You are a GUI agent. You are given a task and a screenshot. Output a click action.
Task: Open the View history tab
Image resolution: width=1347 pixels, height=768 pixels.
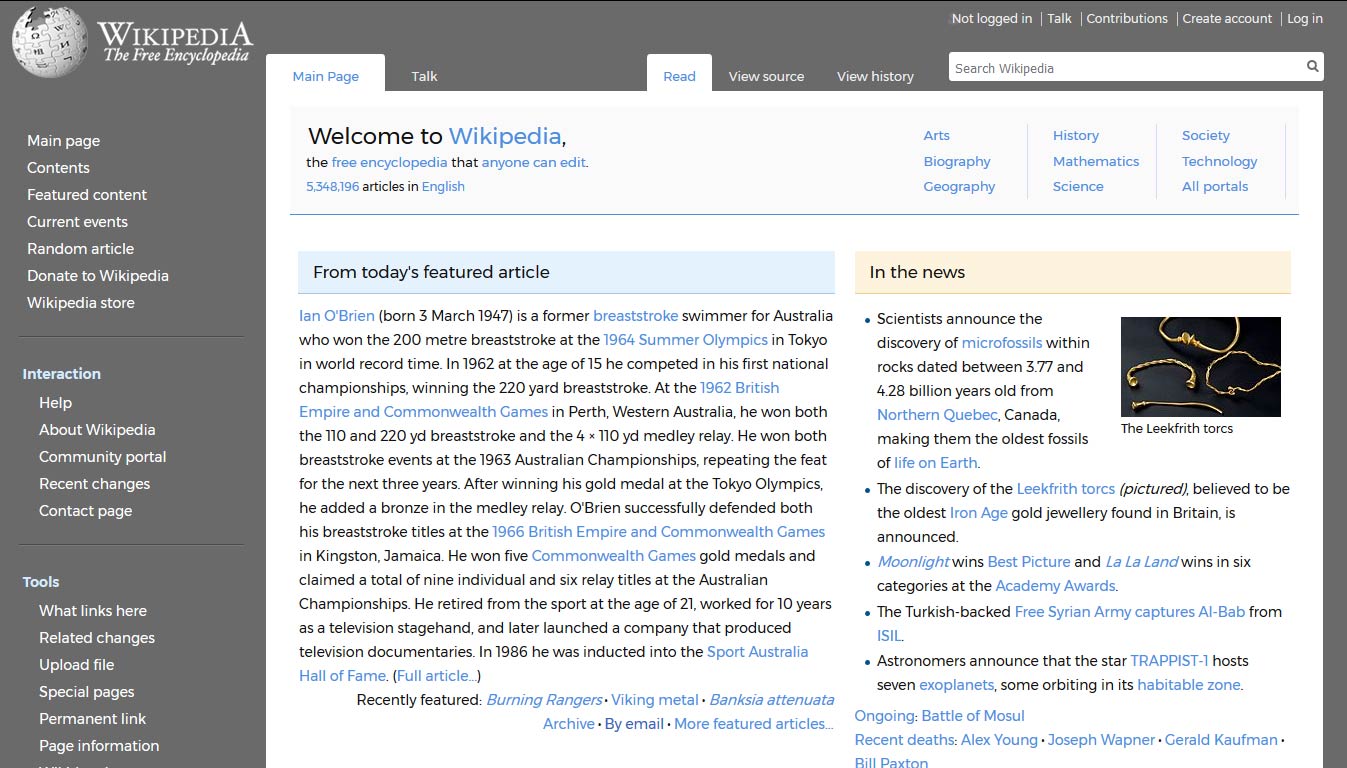875,76
